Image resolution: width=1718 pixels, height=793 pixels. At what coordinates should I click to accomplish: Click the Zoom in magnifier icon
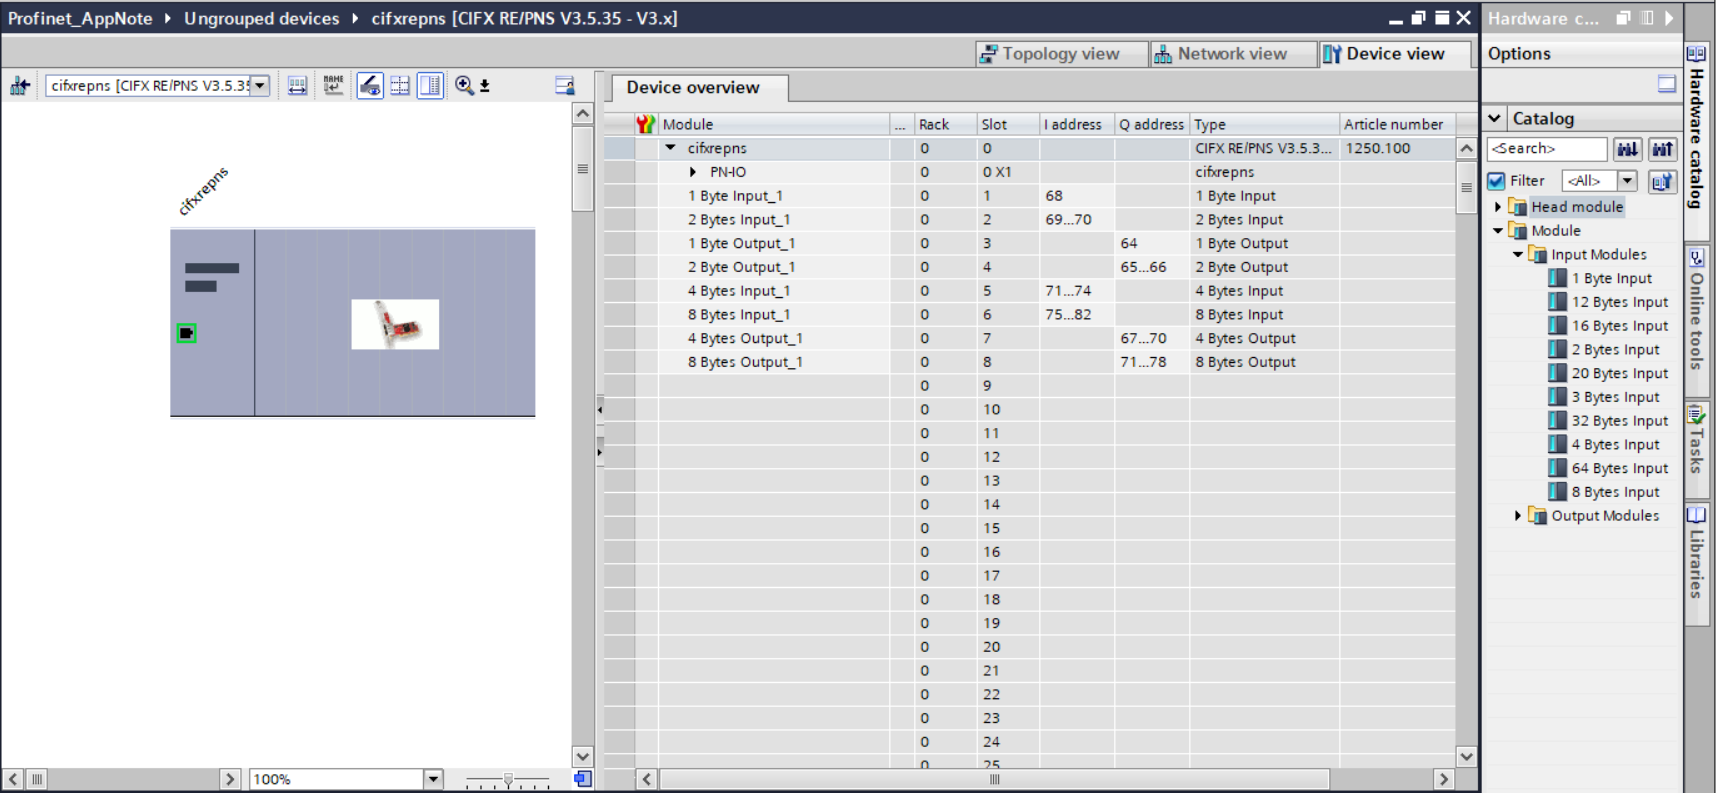(x=464, y=86)
